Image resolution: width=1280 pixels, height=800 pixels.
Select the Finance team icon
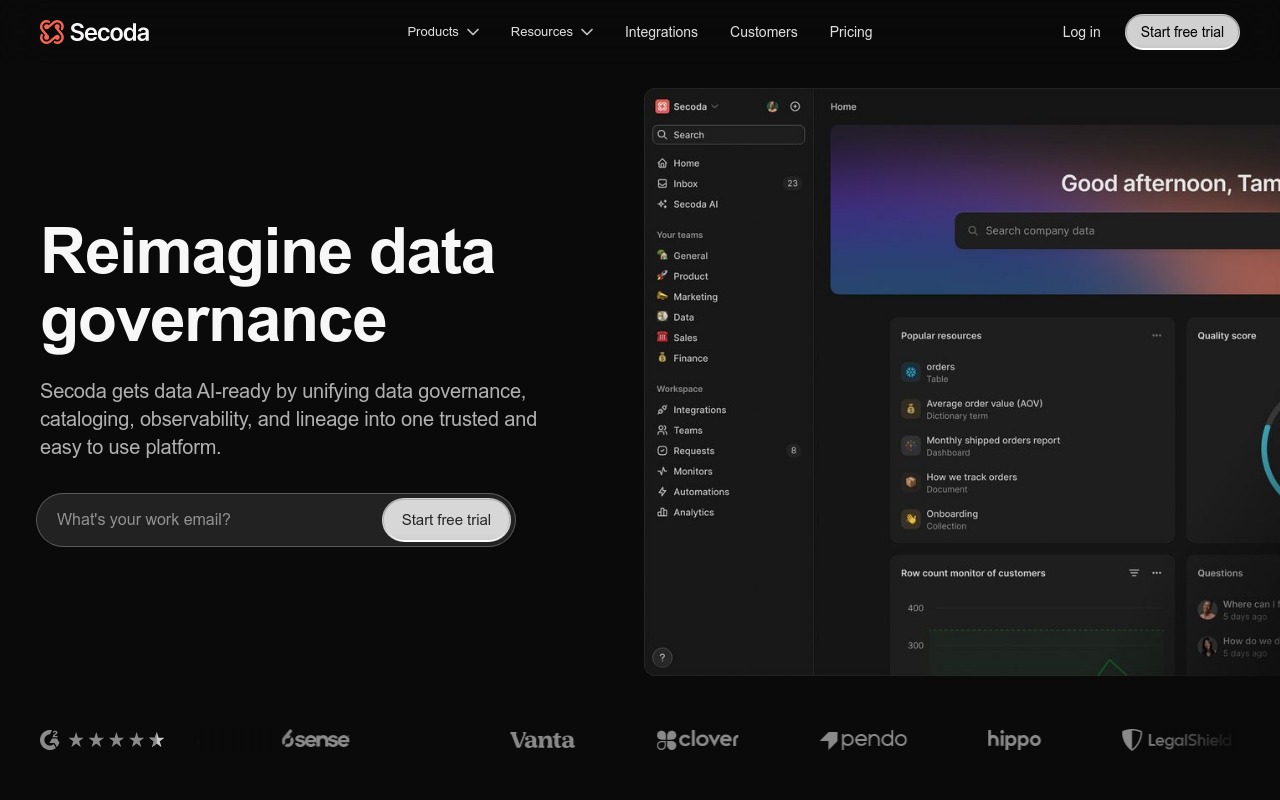662,358
